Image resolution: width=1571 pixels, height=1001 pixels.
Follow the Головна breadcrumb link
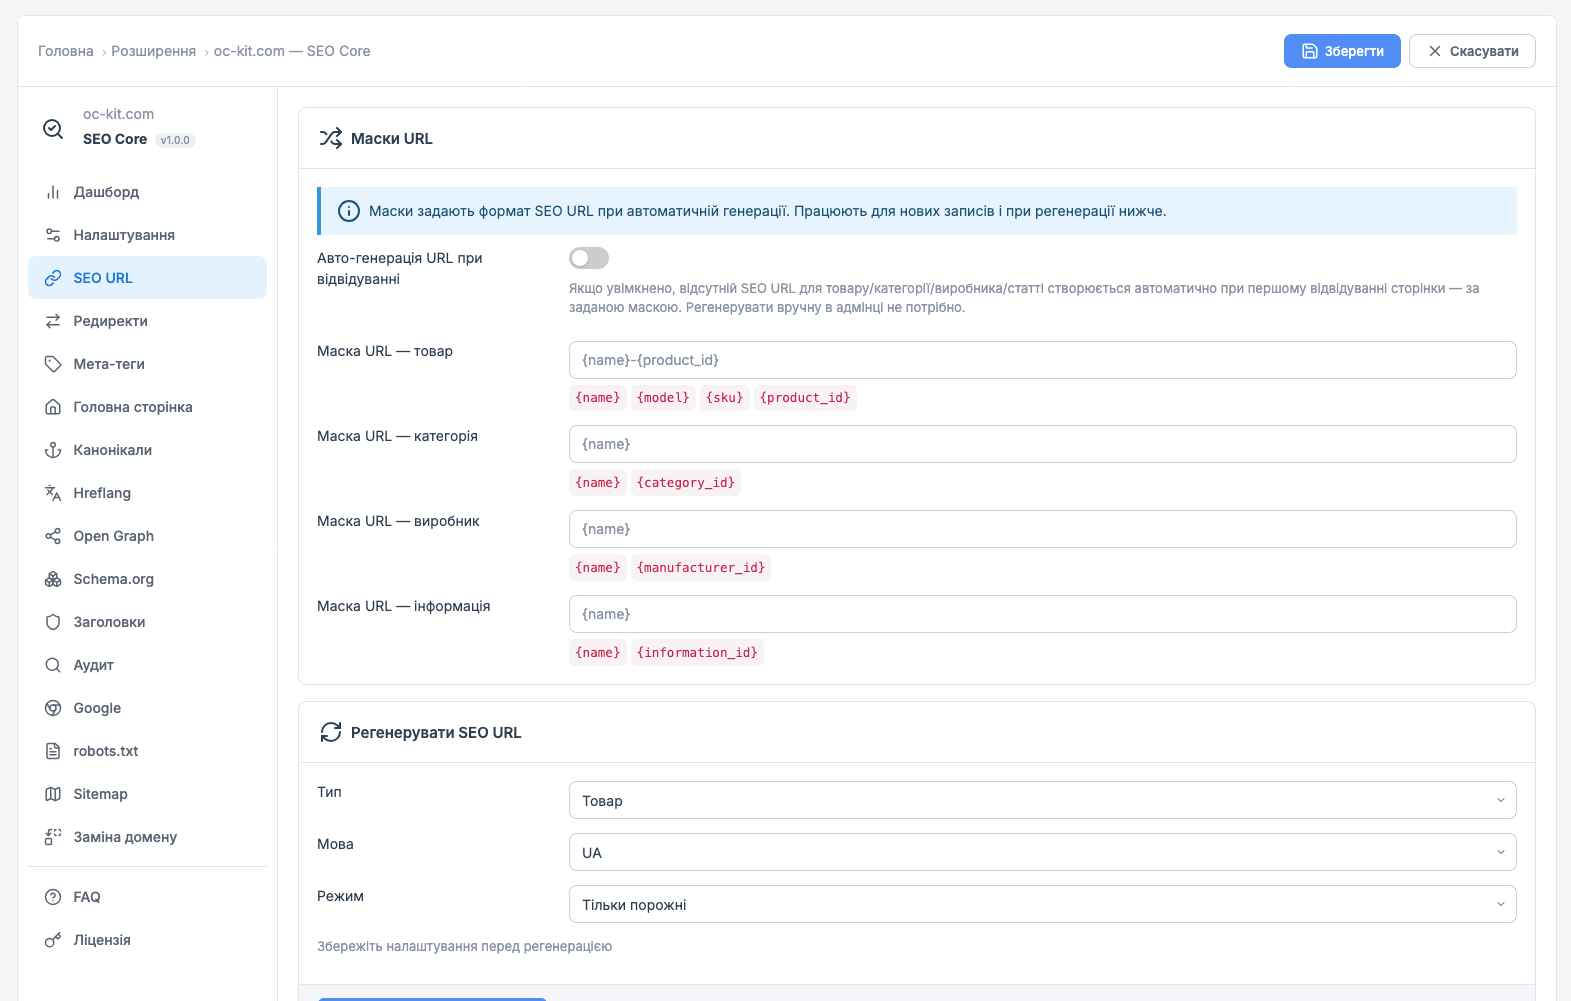click(66, 51)
